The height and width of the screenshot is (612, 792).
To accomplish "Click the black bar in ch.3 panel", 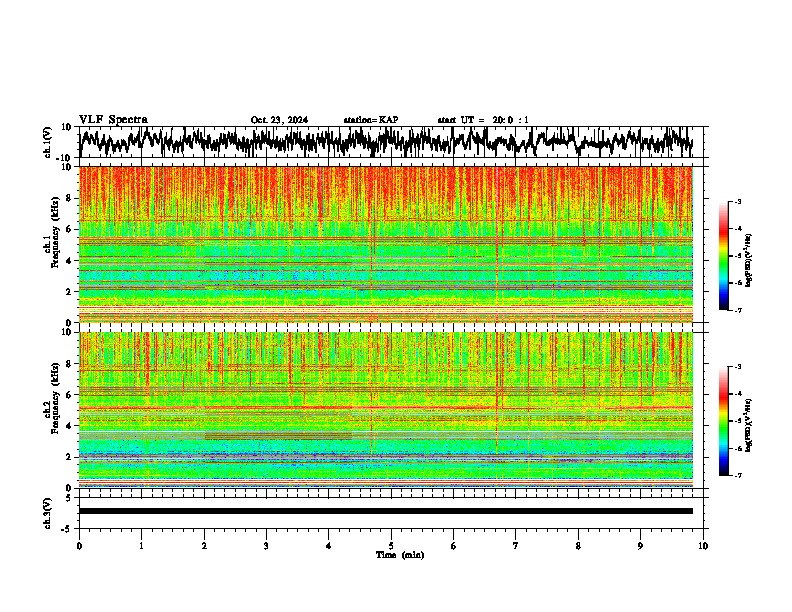I will click(386, 511).
